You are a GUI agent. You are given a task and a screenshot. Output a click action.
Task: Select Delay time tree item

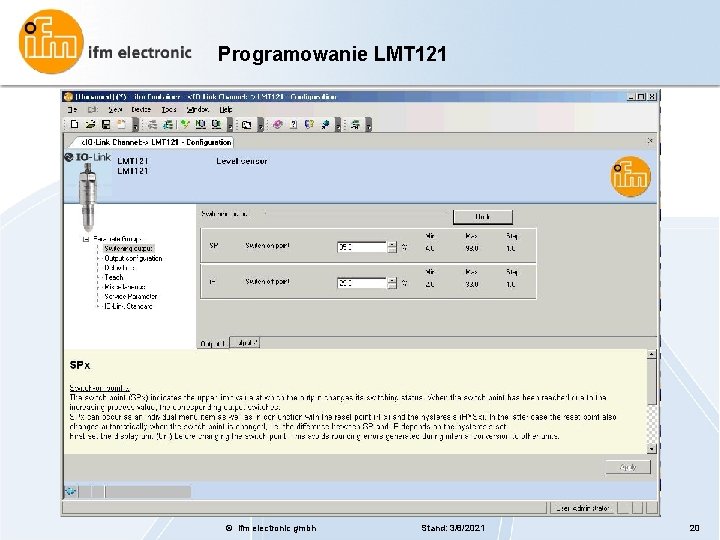(119, 268)
